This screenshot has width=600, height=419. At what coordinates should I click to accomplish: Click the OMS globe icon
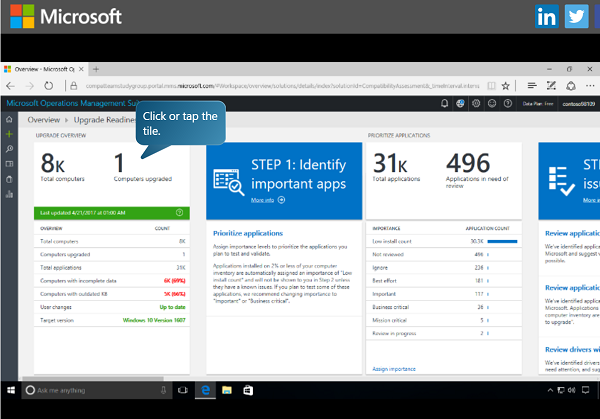[x=460, y=103]
